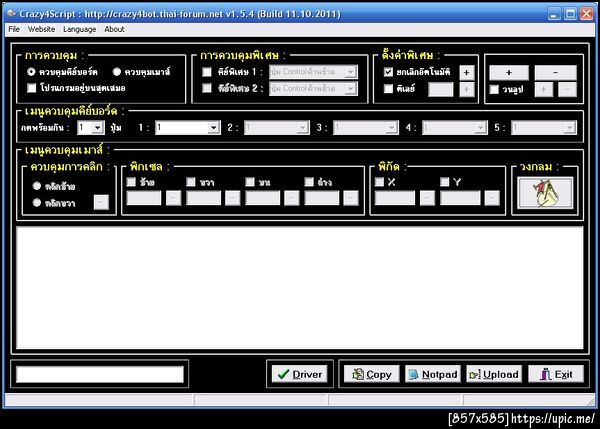This screenshot has width=600, height=429.
Task: Click the Exit button
Action: [x=556, y=374]
